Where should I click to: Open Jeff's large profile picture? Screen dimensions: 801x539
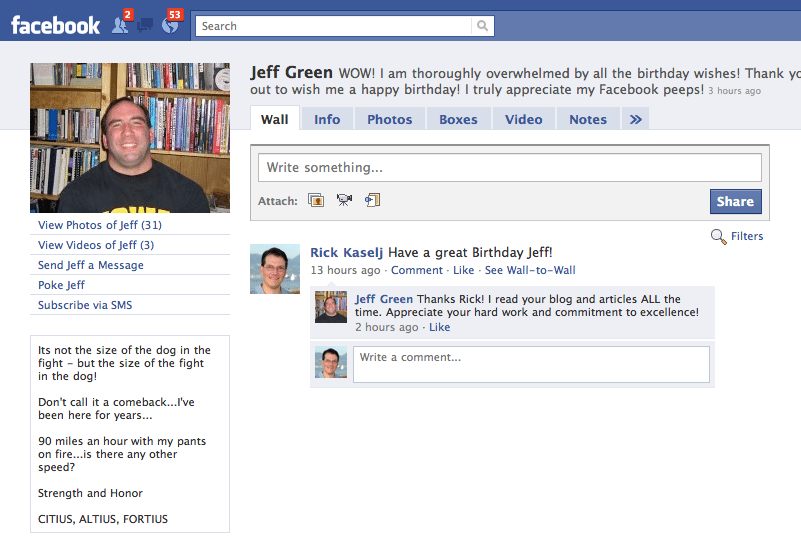(130, 137)
